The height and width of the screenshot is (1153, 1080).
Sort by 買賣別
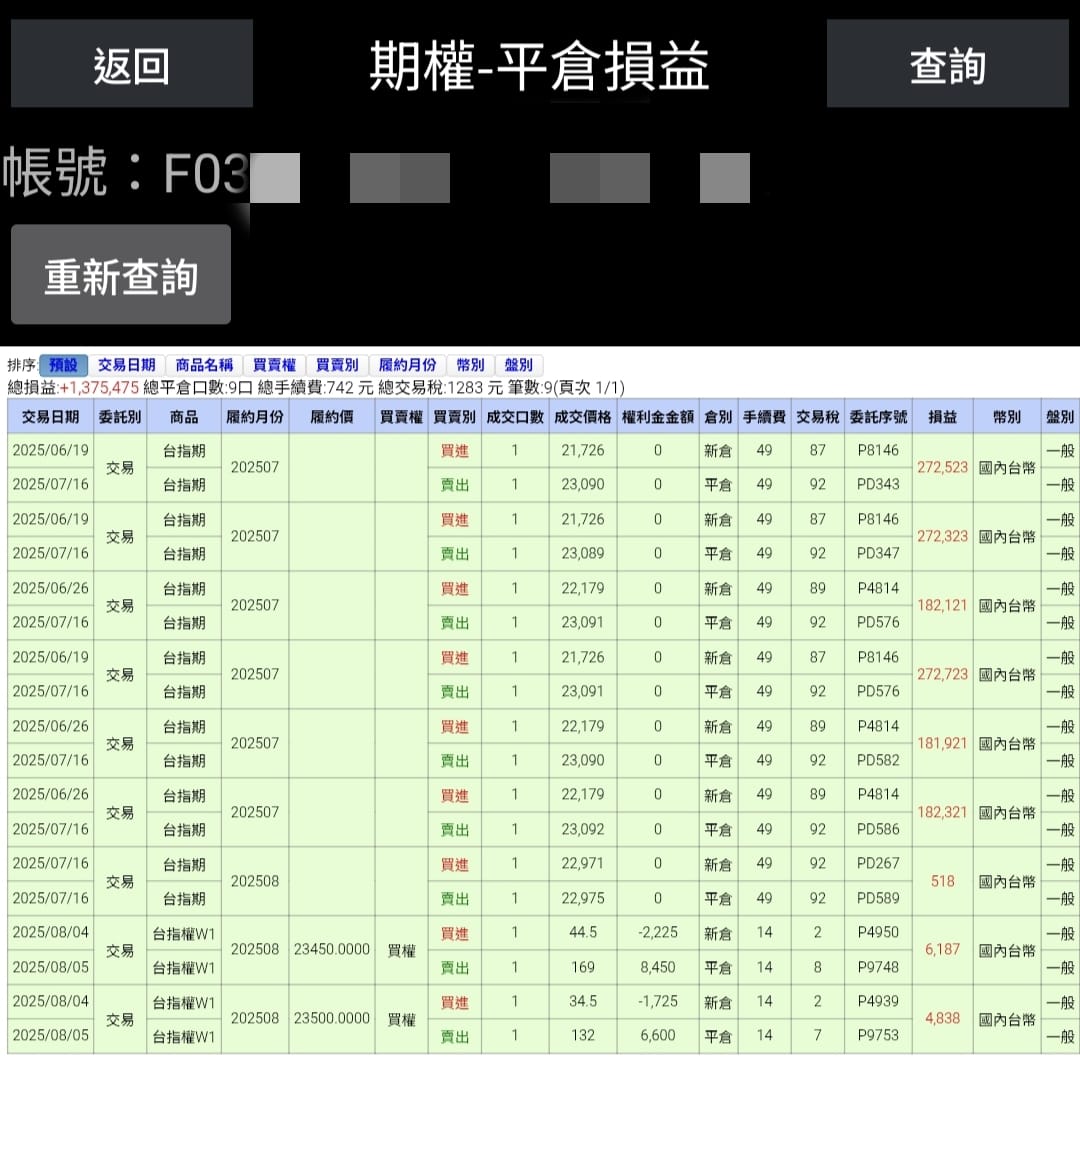tap(337, 365)
